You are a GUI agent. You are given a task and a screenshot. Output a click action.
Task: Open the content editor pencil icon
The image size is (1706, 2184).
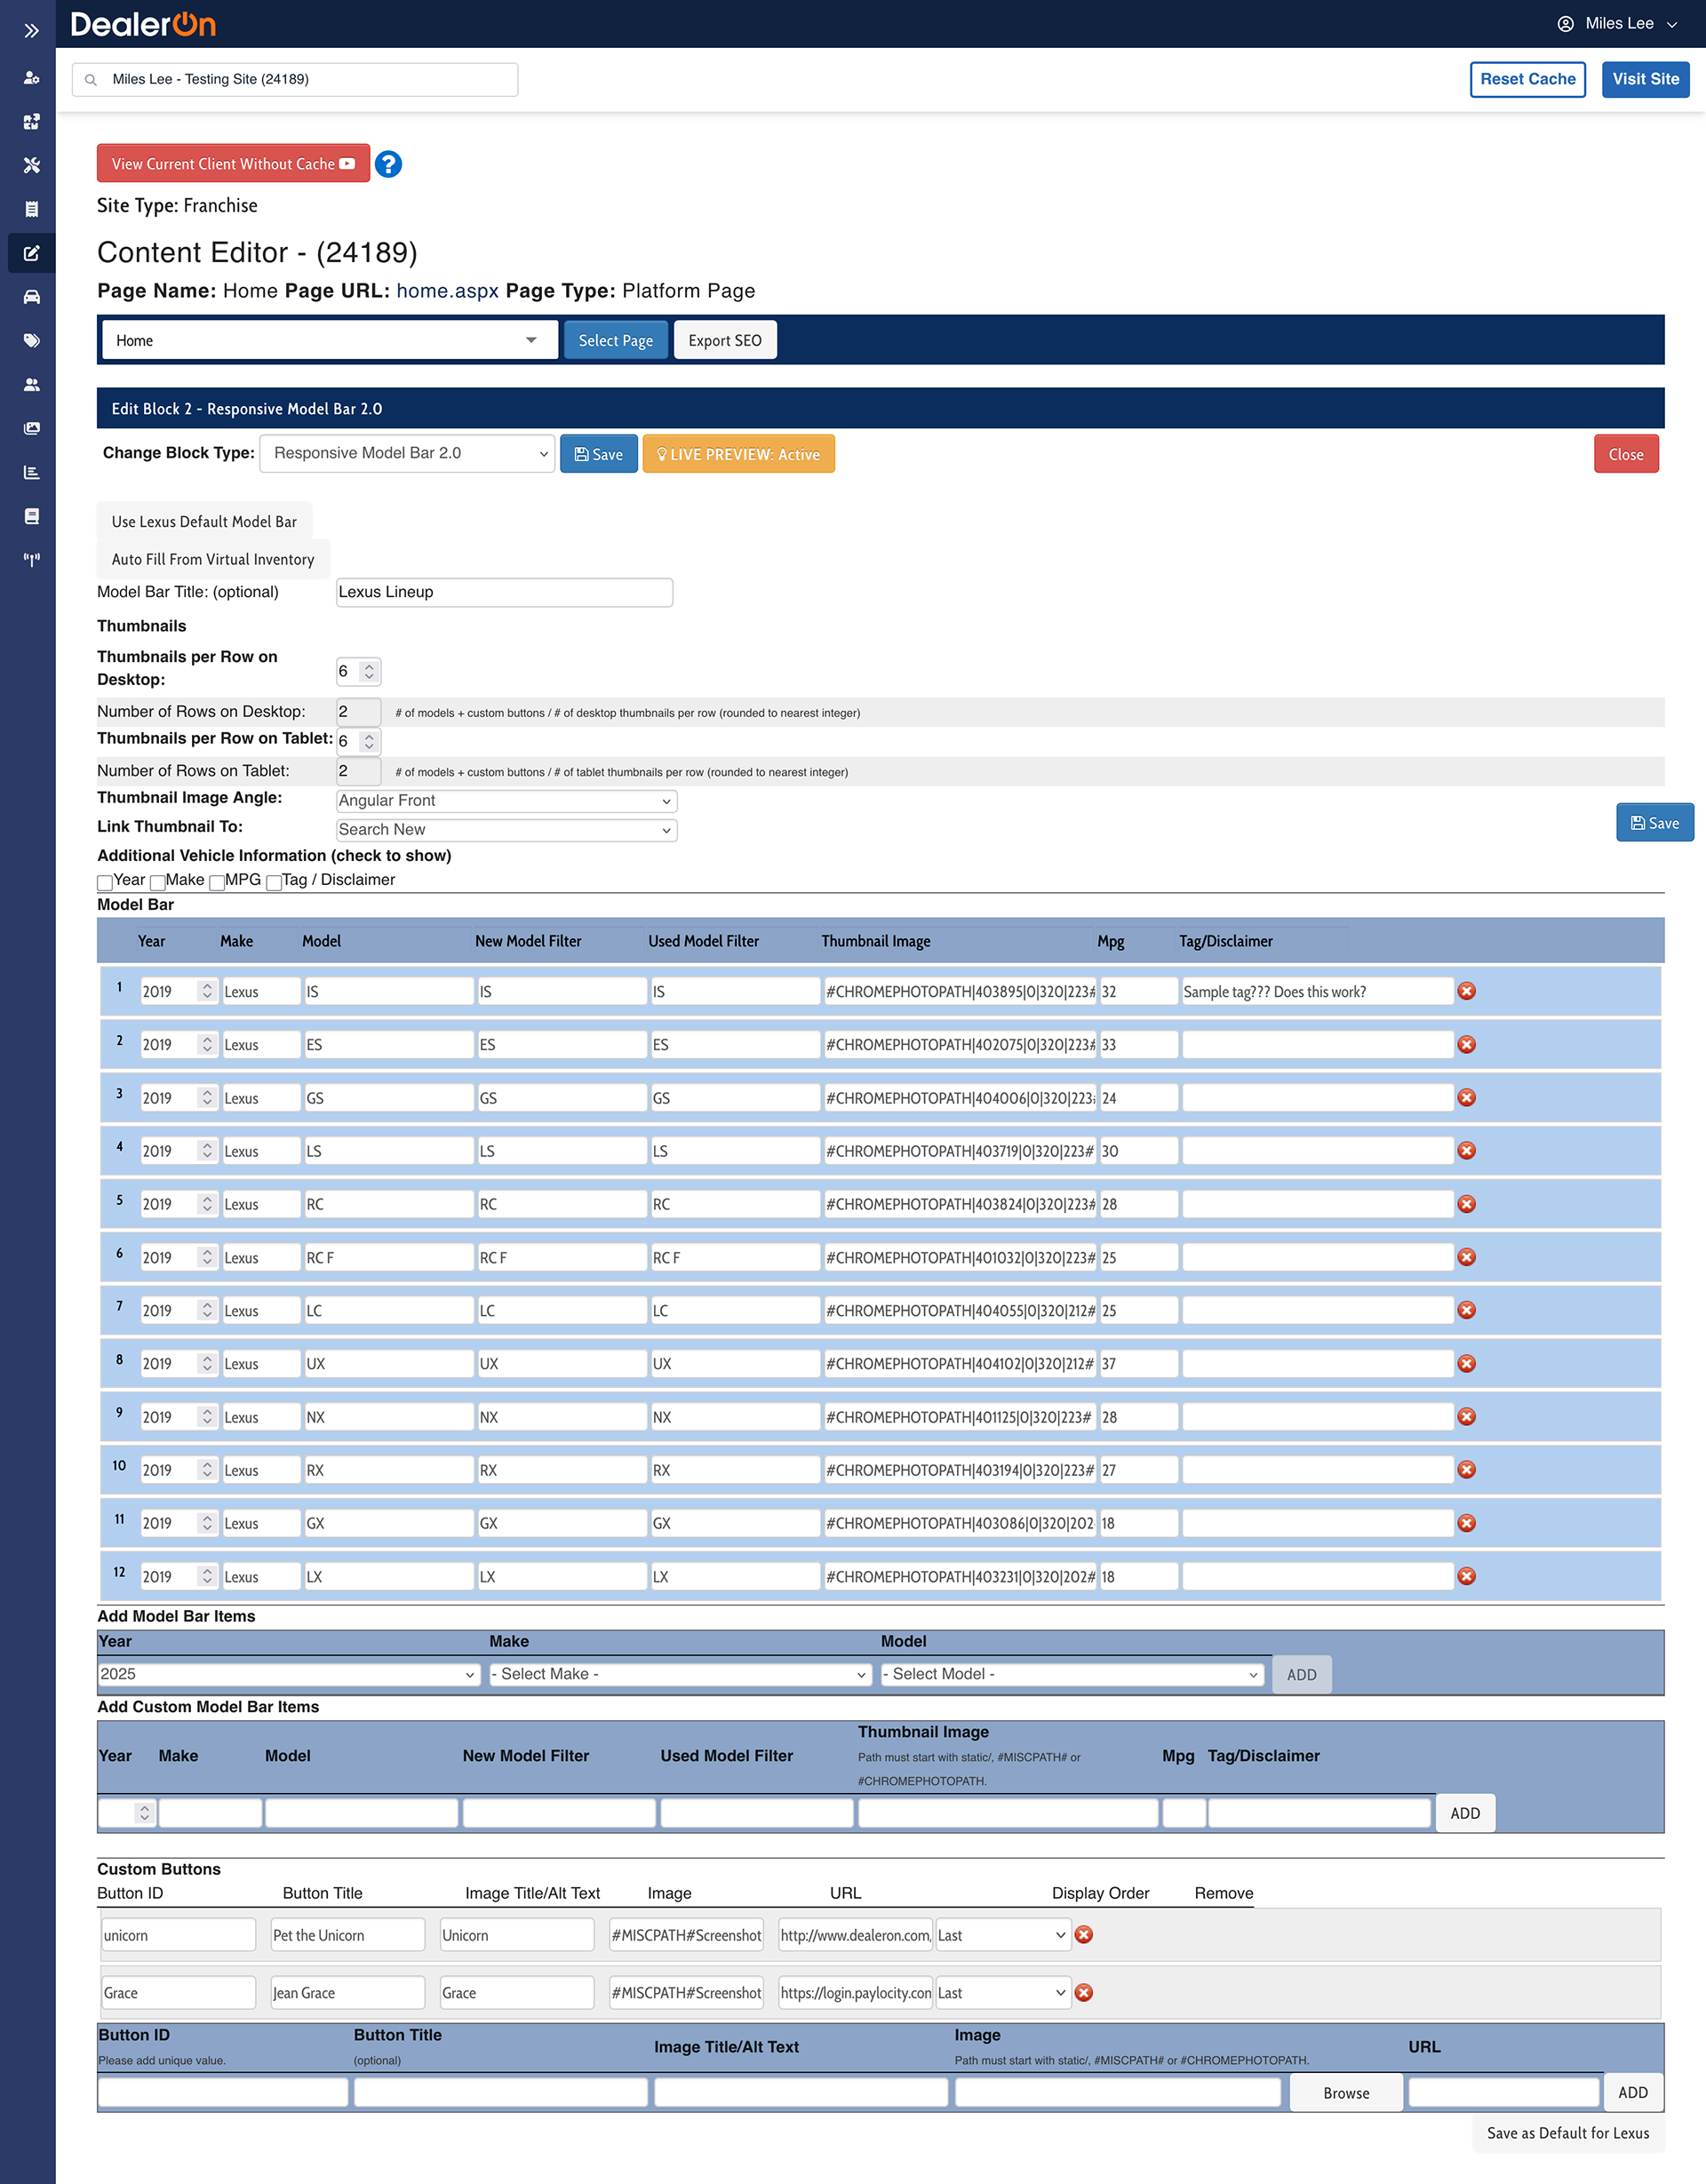pyautogui.click(x=31, y=253)
